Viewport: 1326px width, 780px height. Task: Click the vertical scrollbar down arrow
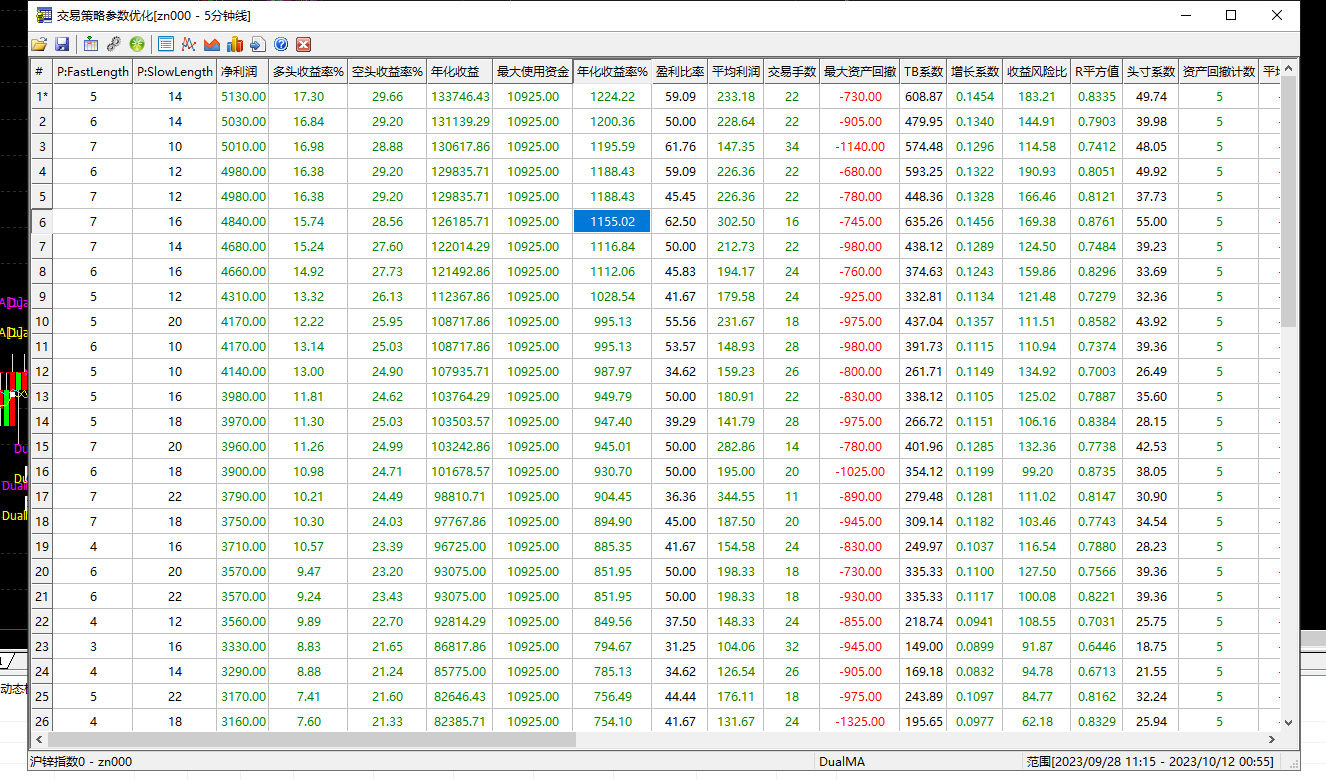click(1288, 722)
